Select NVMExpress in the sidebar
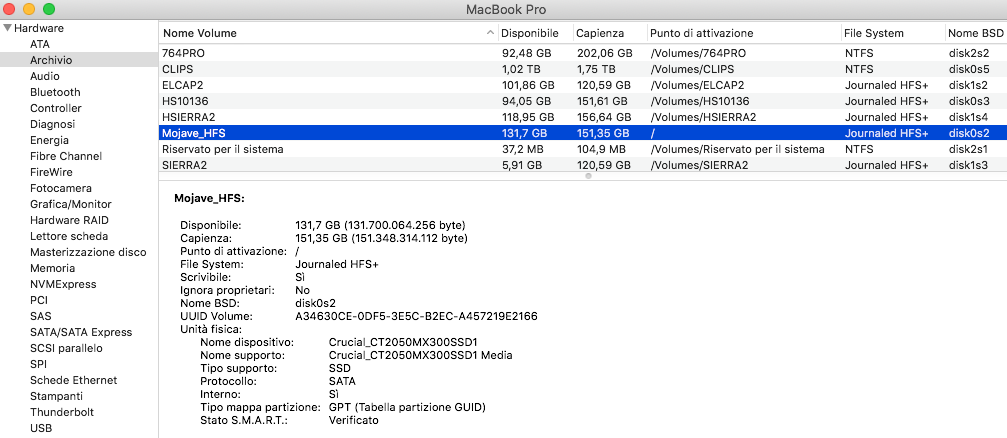The image size is (1007, 438). pyautogui.click(x=63, y=285)
